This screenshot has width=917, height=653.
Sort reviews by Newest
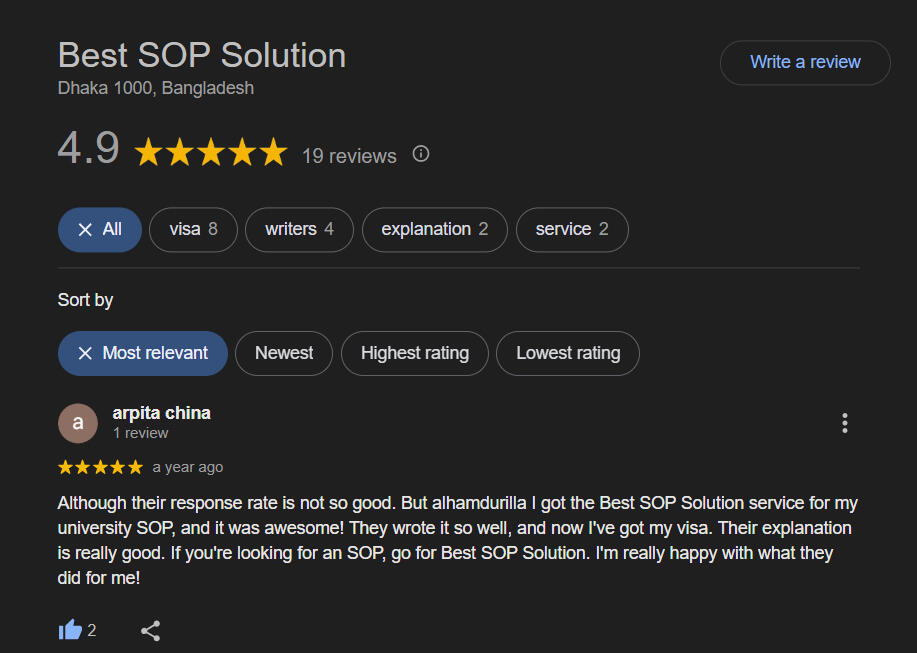pyautogui.click(x=284, y=353)
